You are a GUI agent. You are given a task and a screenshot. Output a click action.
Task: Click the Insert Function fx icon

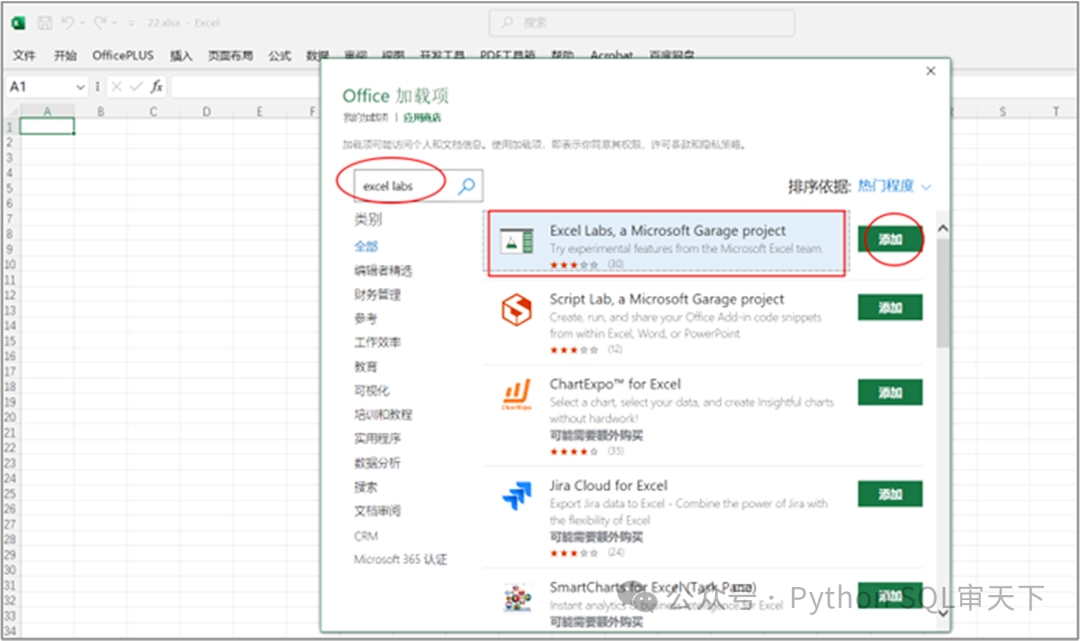coord(157,86)
